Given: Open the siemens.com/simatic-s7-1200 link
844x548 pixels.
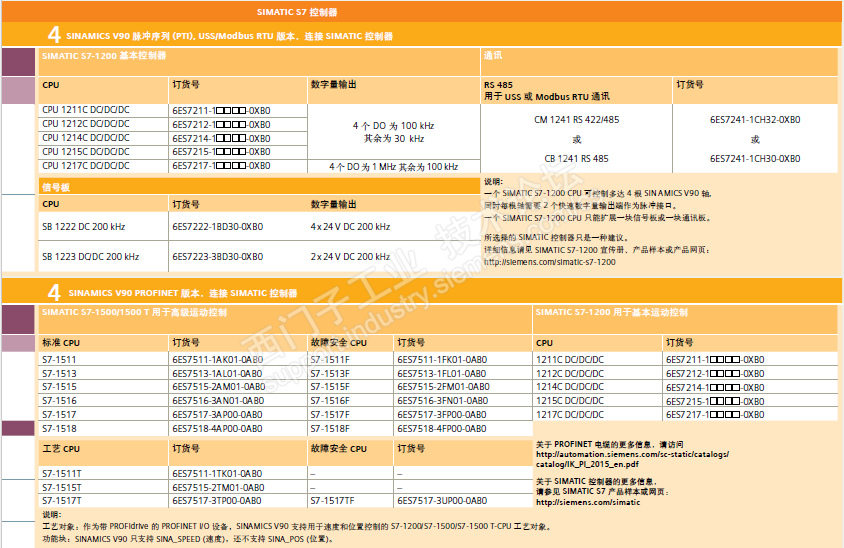Looking at the screenshot, I should tap(550, 262).
